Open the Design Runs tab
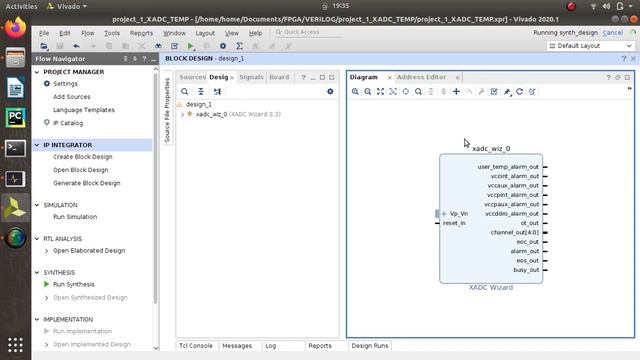 [x=370, y=346]
